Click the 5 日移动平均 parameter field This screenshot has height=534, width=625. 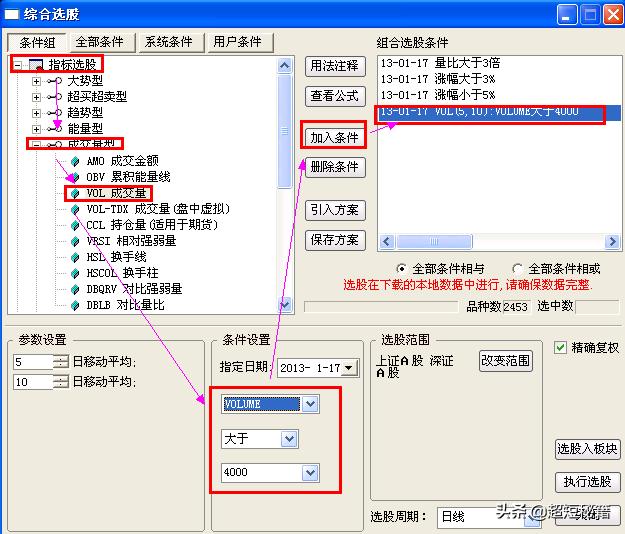click(x=33, y=362)
